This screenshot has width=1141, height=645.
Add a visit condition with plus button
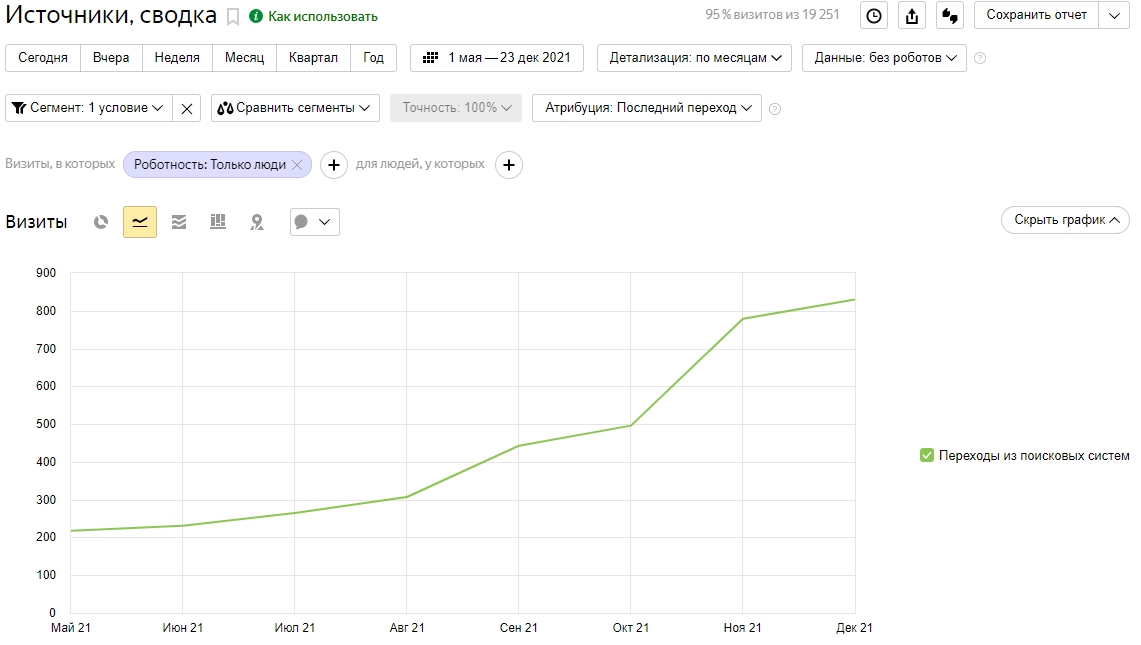[334, 165]
